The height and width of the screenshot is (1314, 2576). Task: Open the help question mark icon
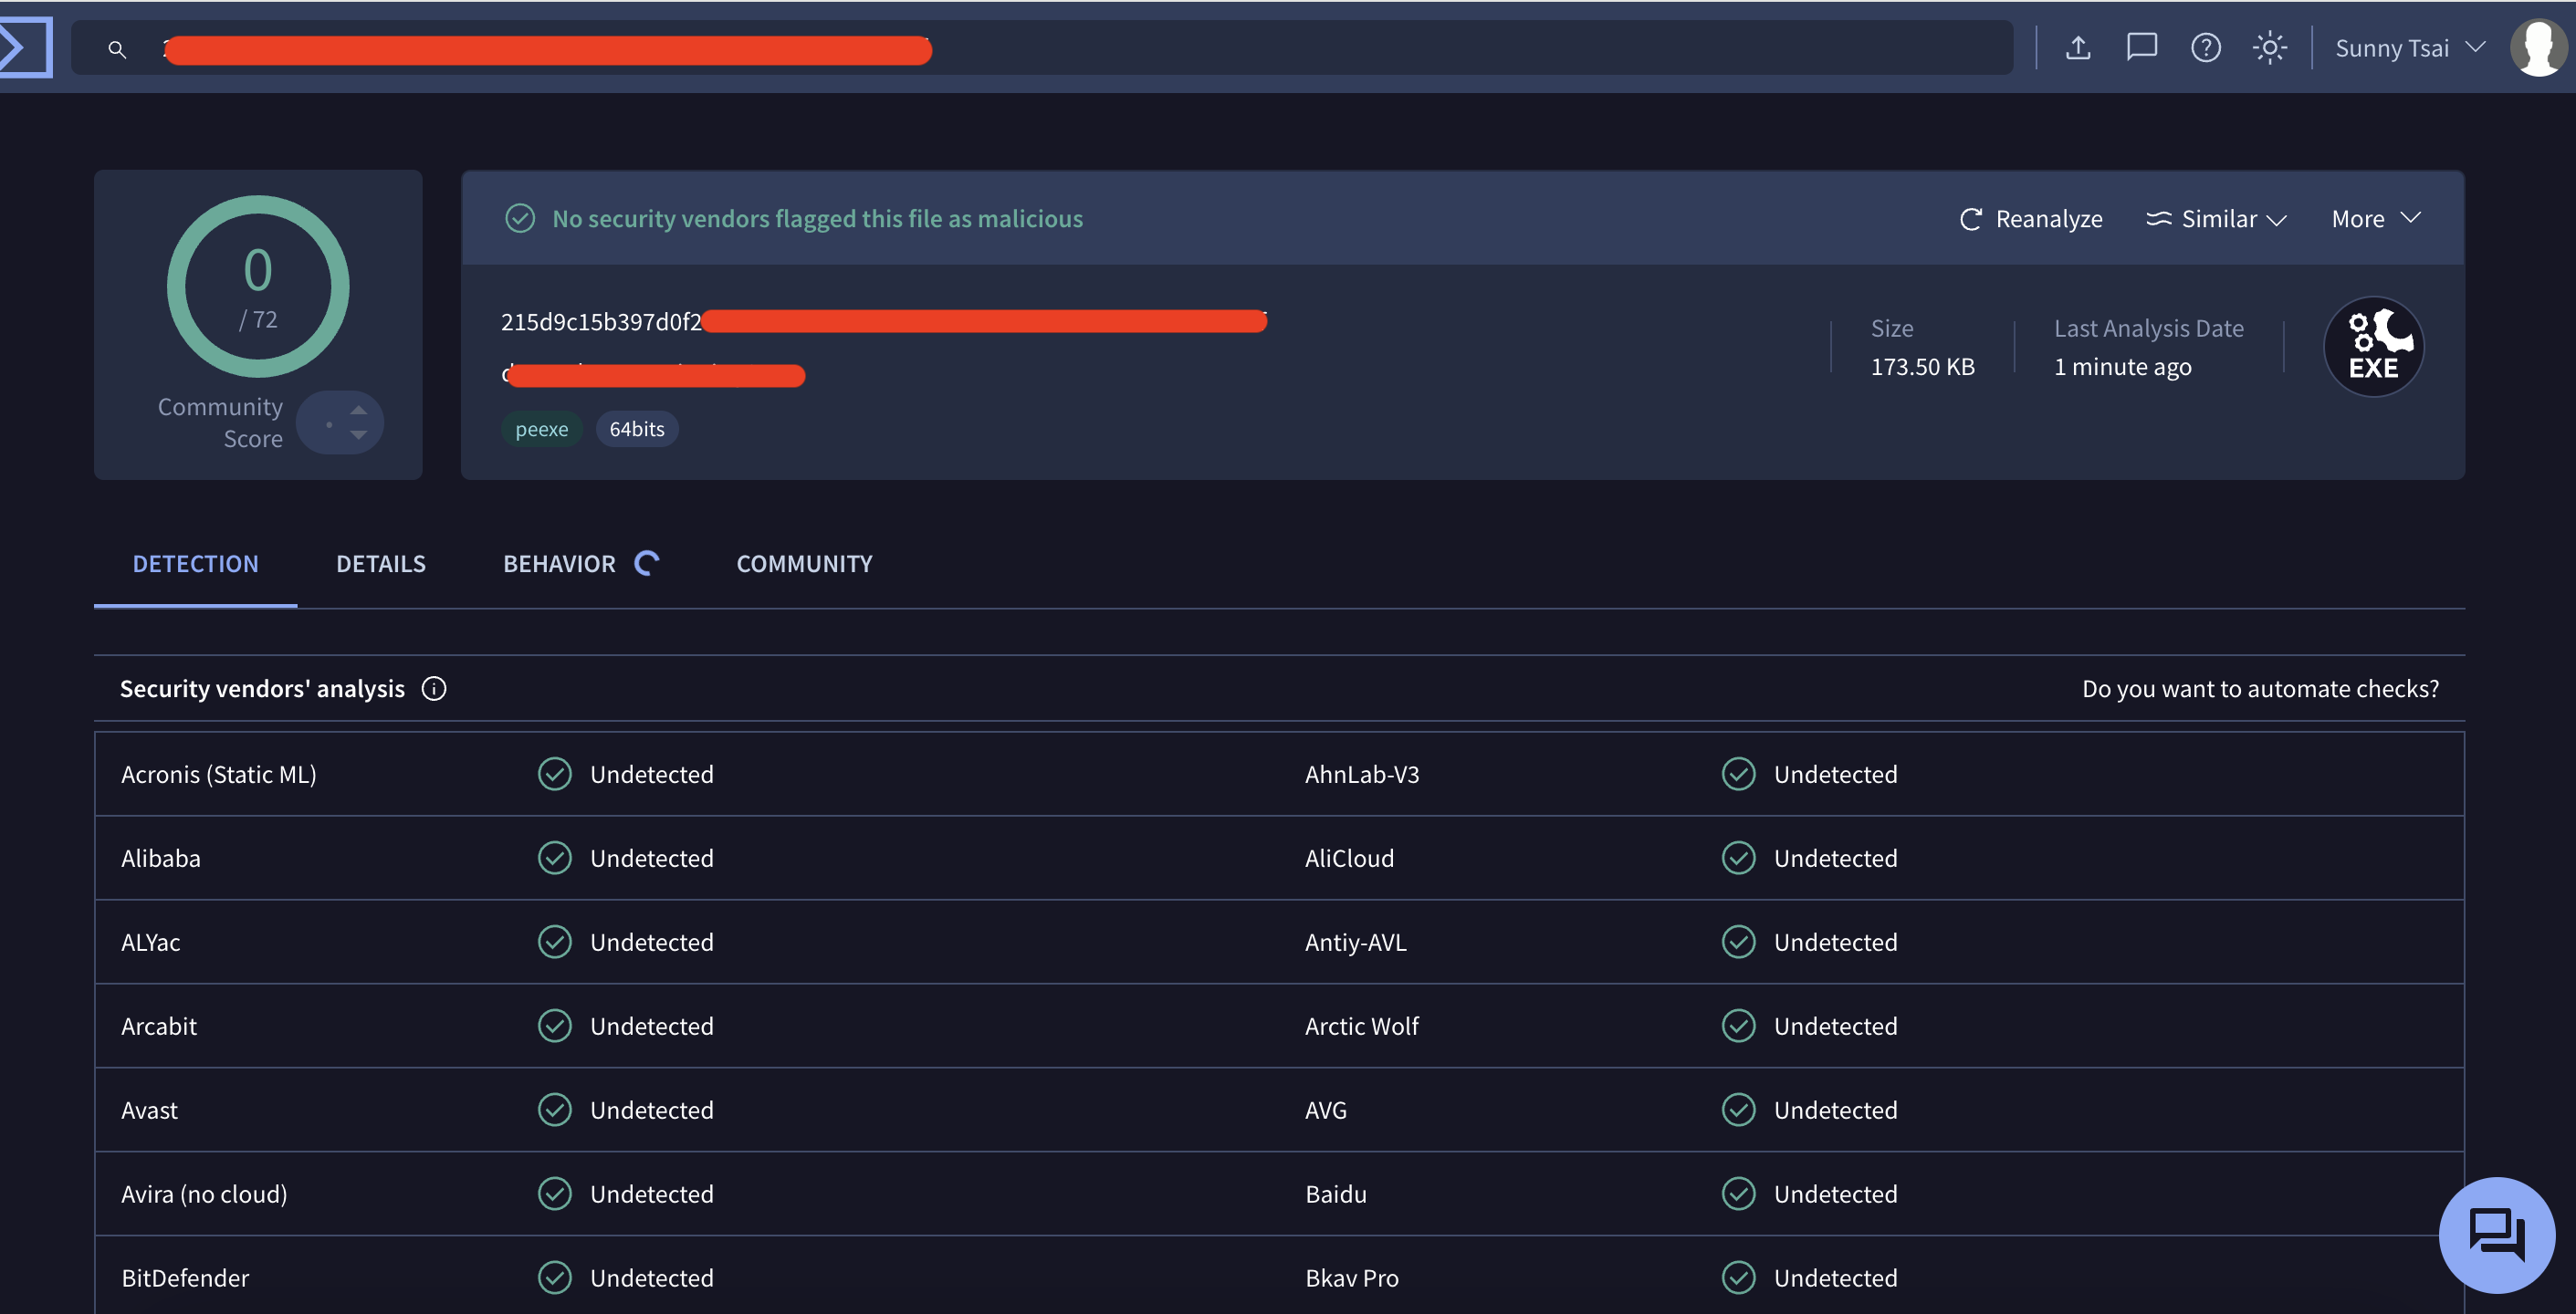[x=2205, y=47]
